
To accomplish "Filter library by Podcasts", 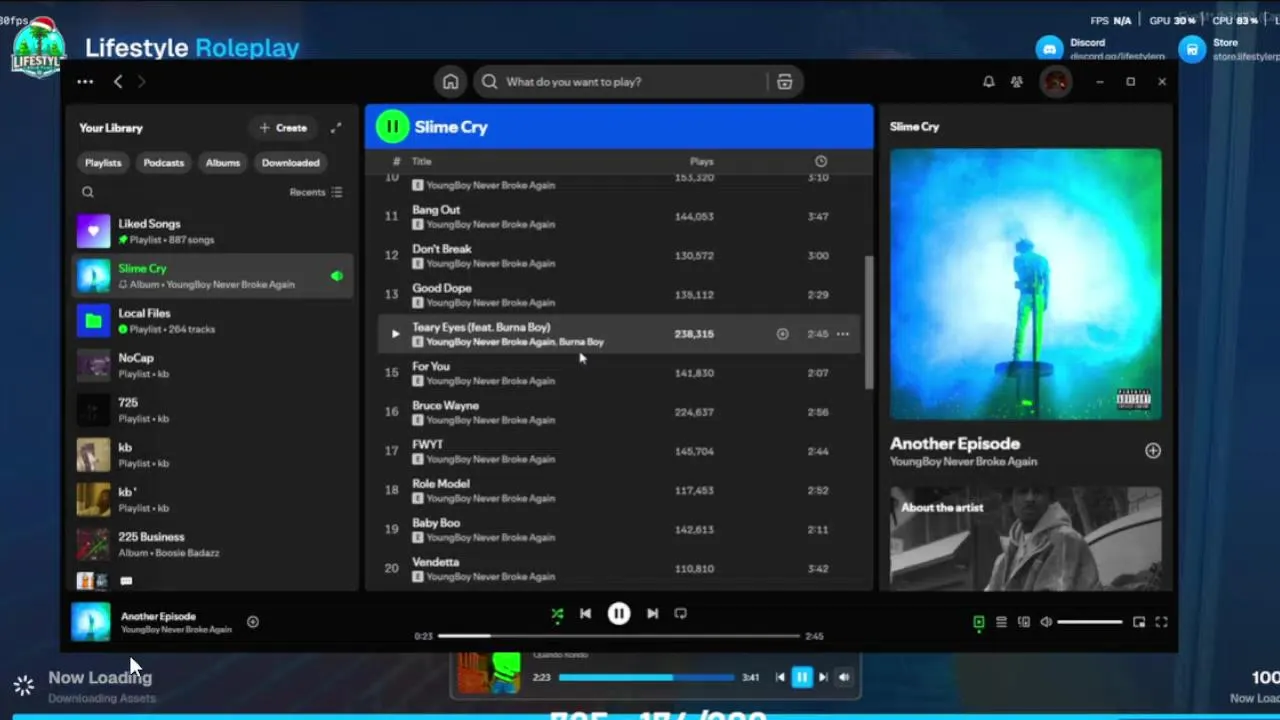I will [163, 163].
